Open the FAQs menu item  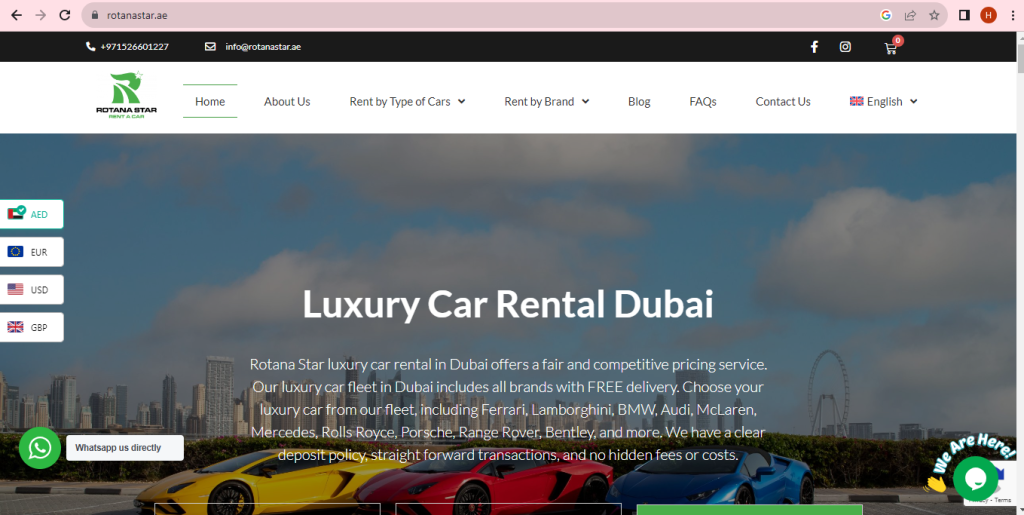(703, 102)
